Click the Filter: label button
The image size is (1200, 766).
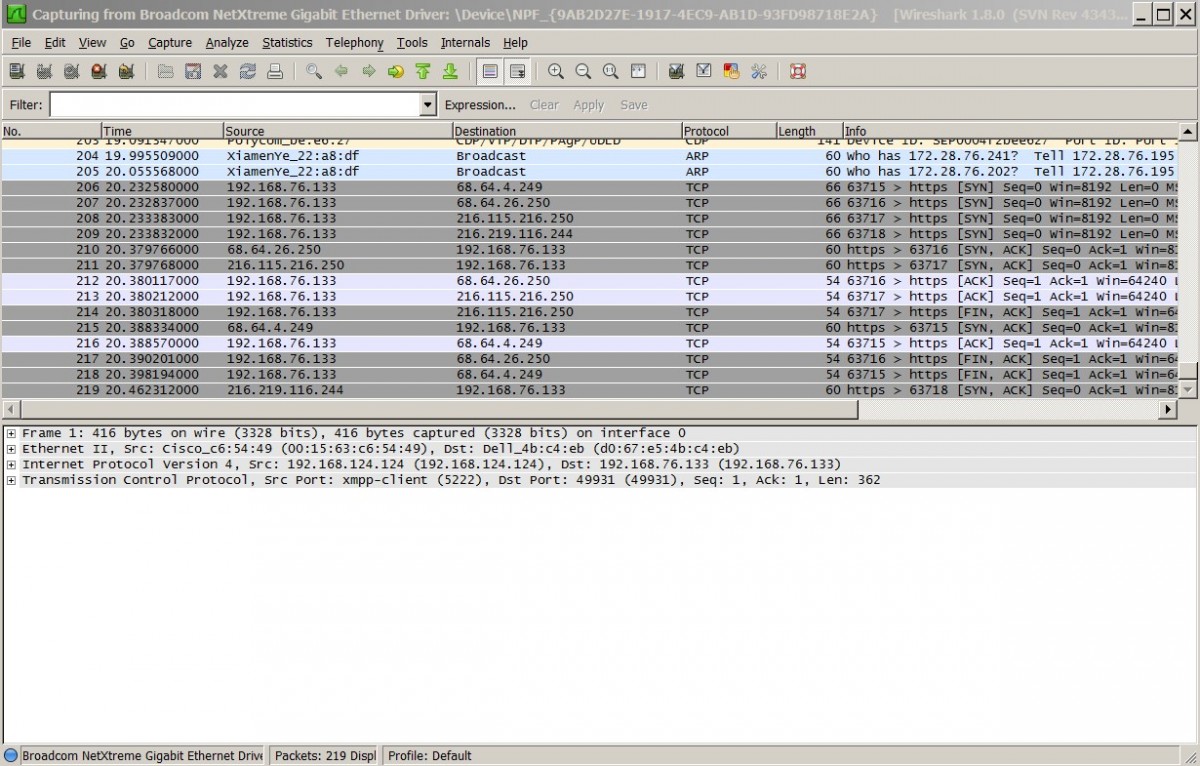click(26, 105)
